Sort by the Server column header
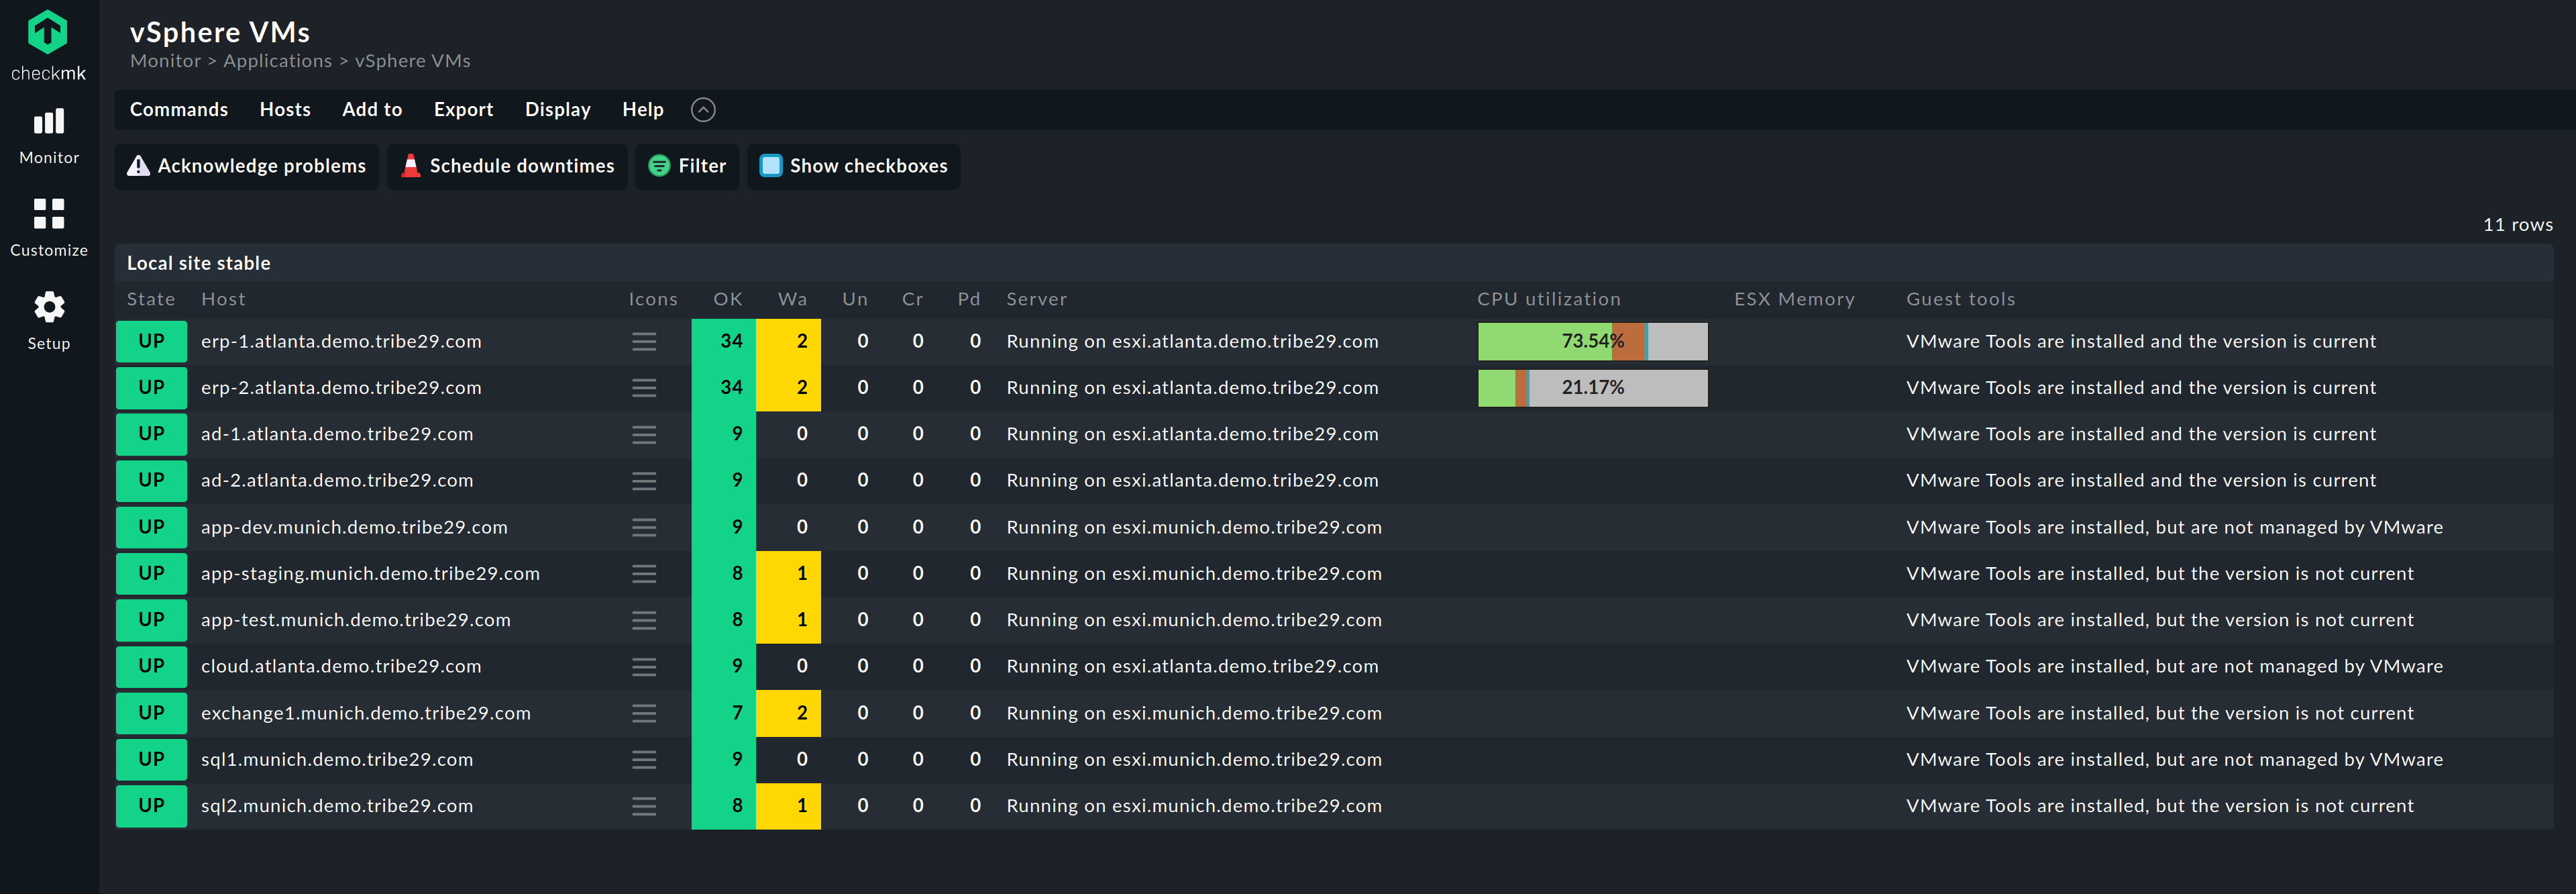Viewport: 2576px width, 894px height. tap(1036, 299)
